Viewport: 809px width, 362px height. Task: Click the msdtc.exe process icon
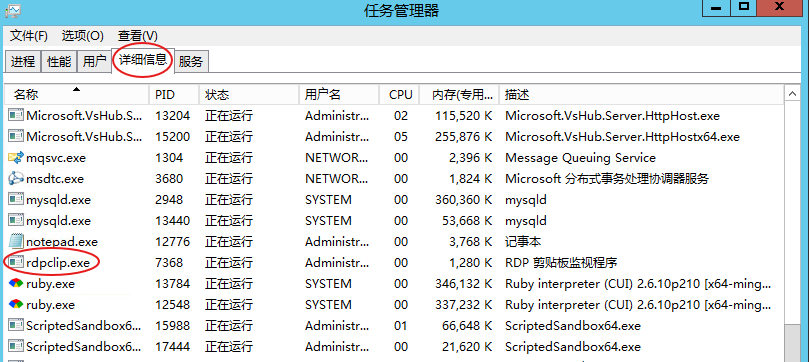click(x=16, y=179)
